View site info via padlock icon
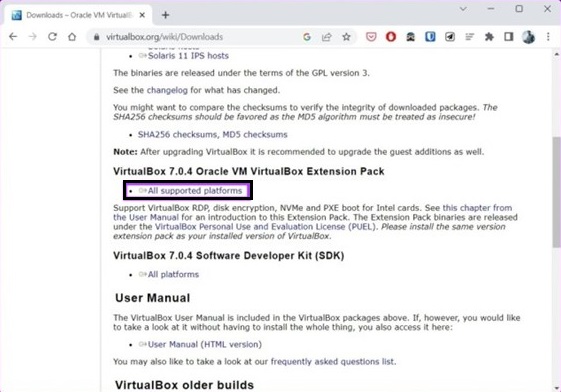This screenshot has height=392, width=561. tap(96, 37)
